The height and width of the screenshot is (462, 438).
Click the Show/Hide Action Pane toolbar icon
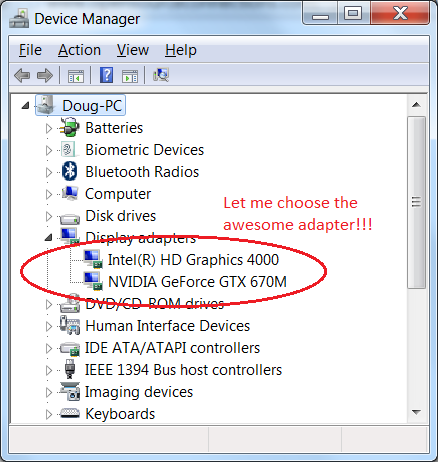[130, 76]
